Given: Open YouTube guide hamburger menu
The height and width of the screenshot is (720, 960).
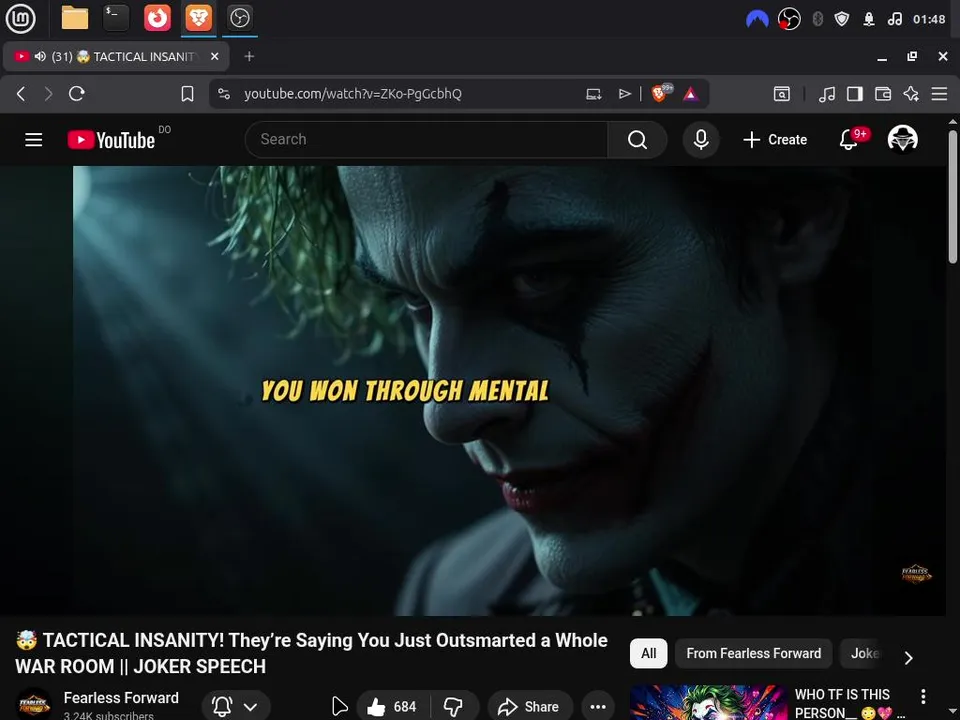Looking at the screenshot, I should point(34,140).
